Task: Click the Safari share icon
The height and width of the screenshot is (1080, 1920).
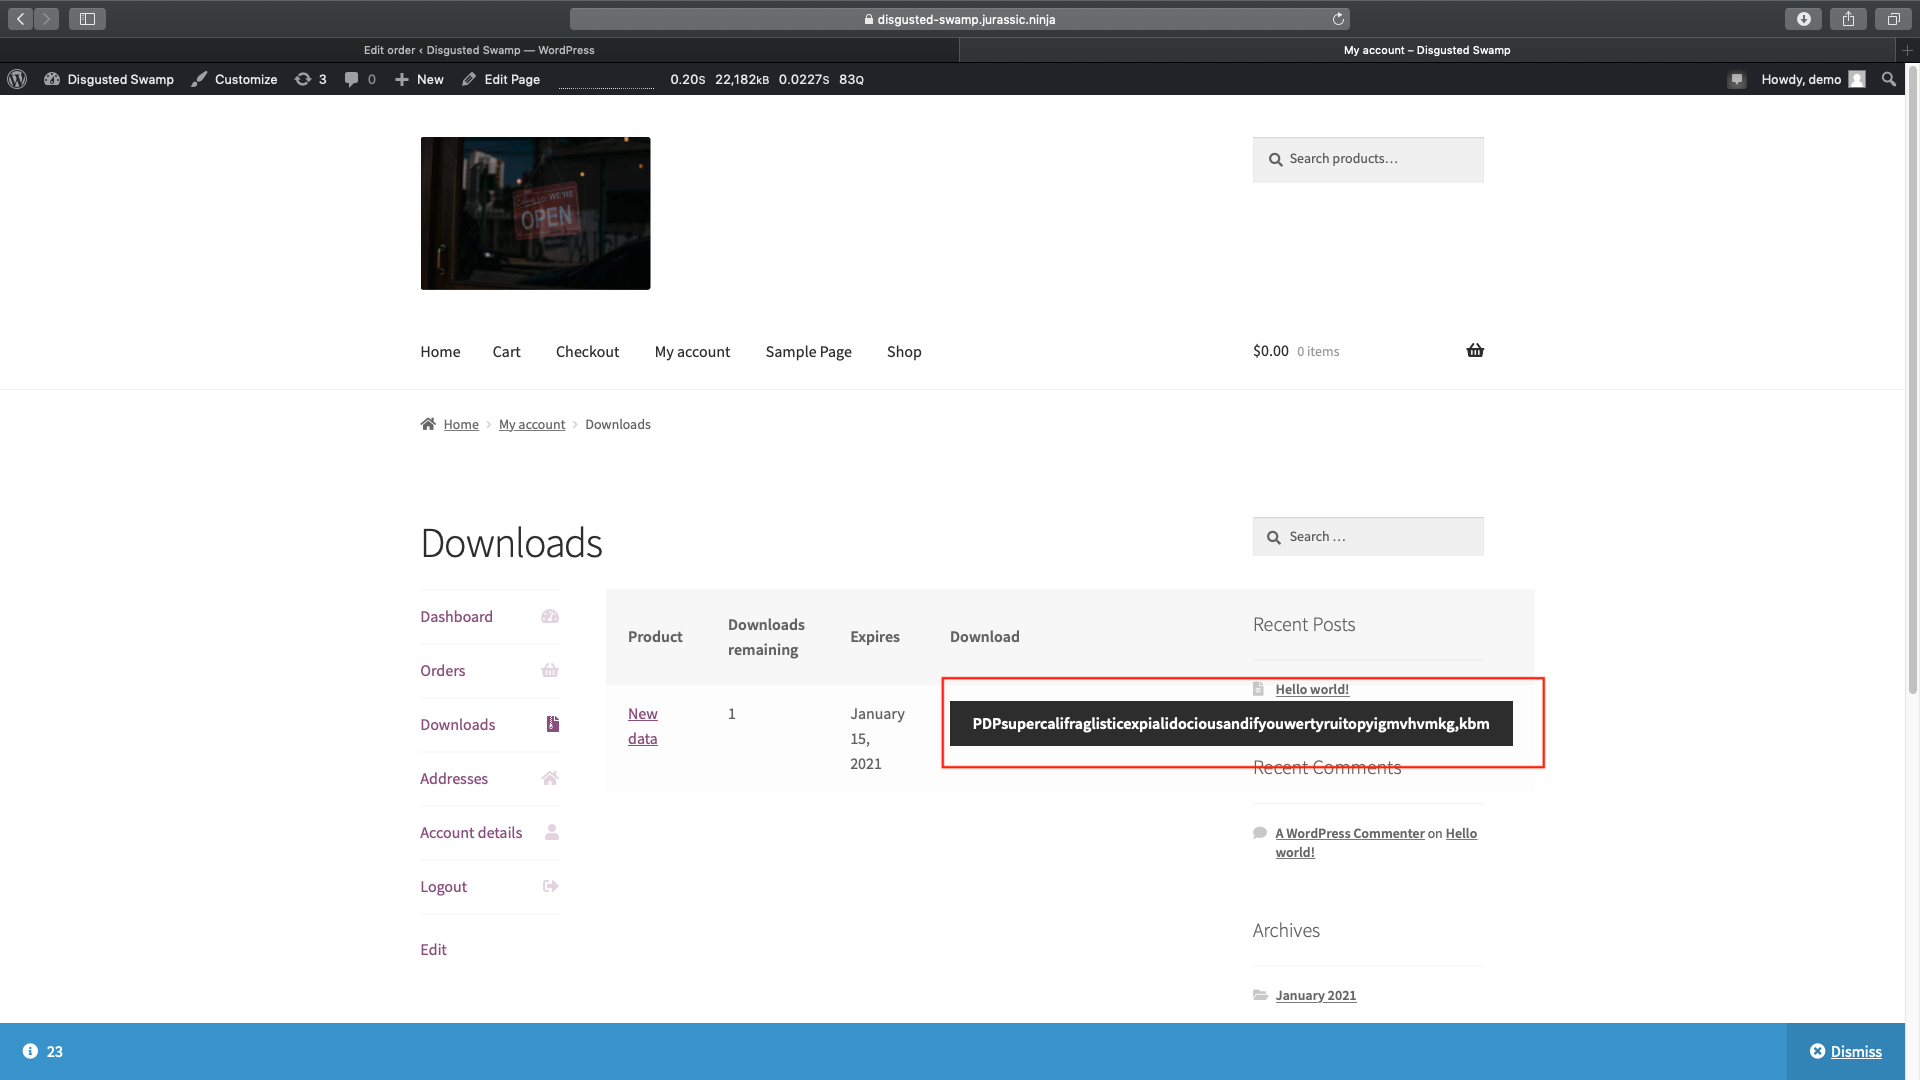Action: pyautogui.click(x=1847, y=18)
